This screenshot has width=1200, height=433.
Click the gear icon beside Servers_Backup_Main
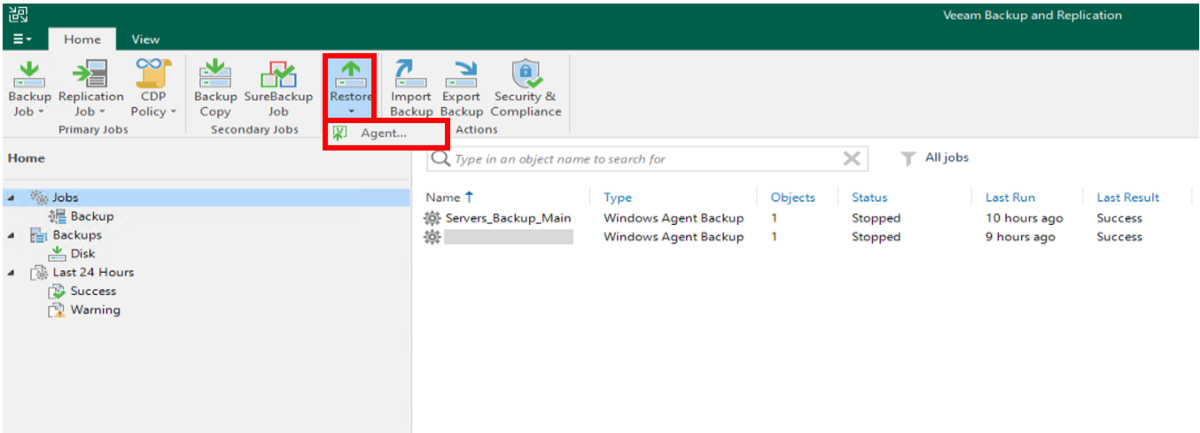point(432,218)
